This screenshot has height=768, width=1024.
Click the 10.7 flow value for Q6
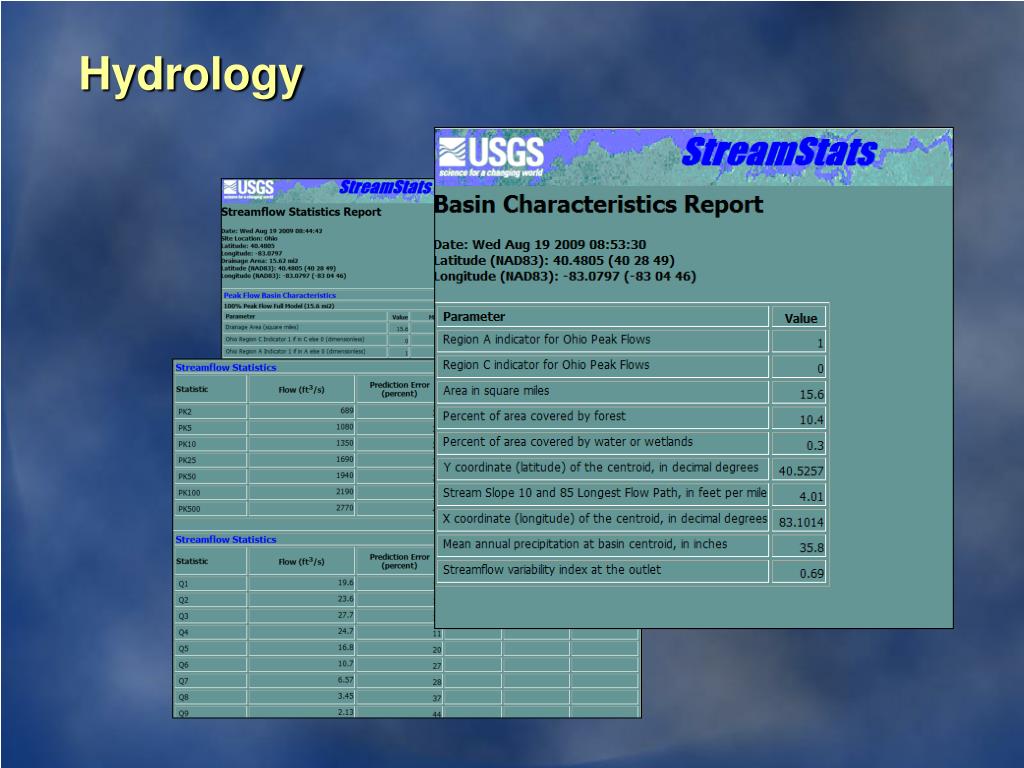tap(301, 664)
